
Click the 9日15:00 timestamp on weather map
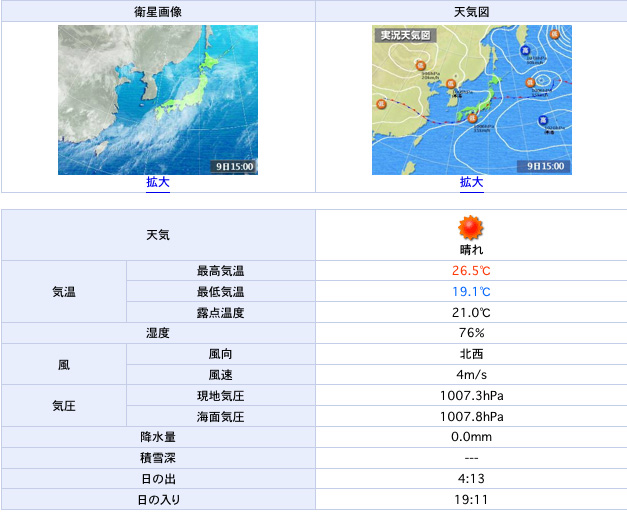546,166
